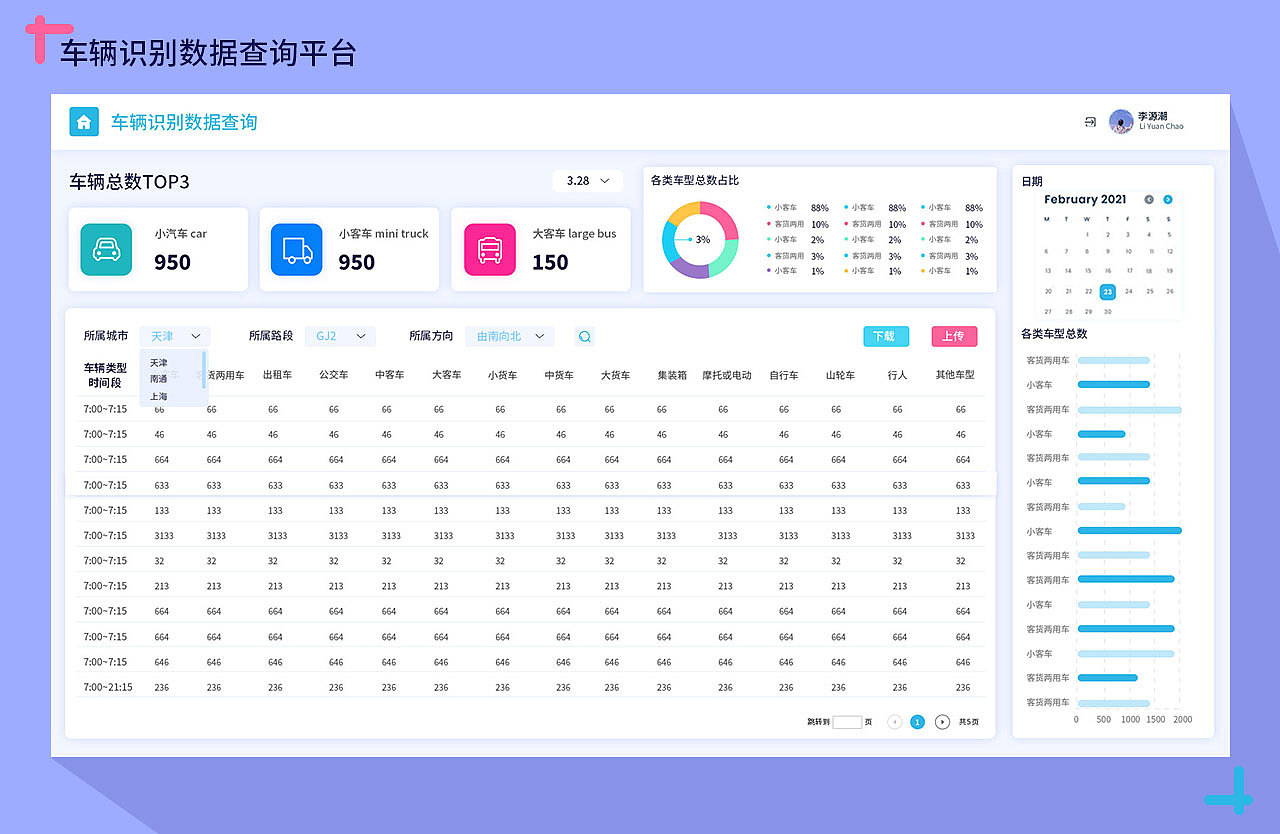Image resolution: width=1280 pixels, height=834 pixels.
Task: Open the 3.28 date dropdown
Action: click(x=587, y=180)
